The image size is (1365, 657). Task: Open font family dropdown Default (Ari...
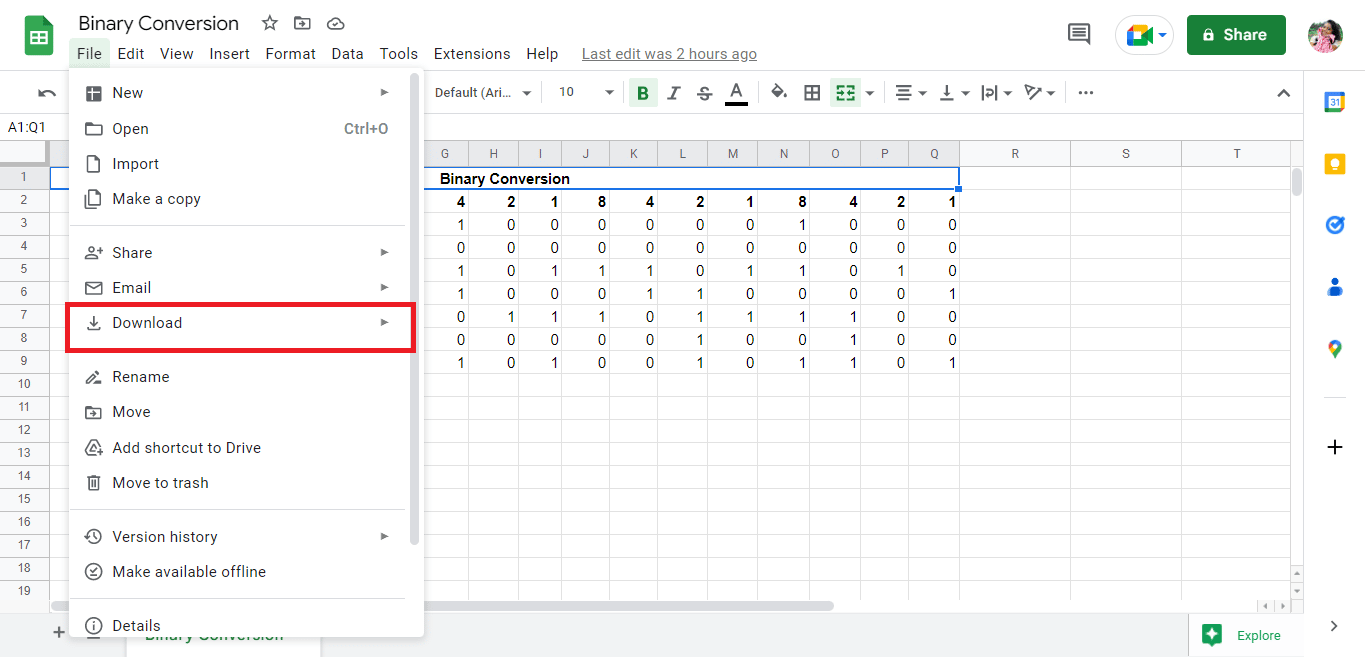click(x=484, y=93)
